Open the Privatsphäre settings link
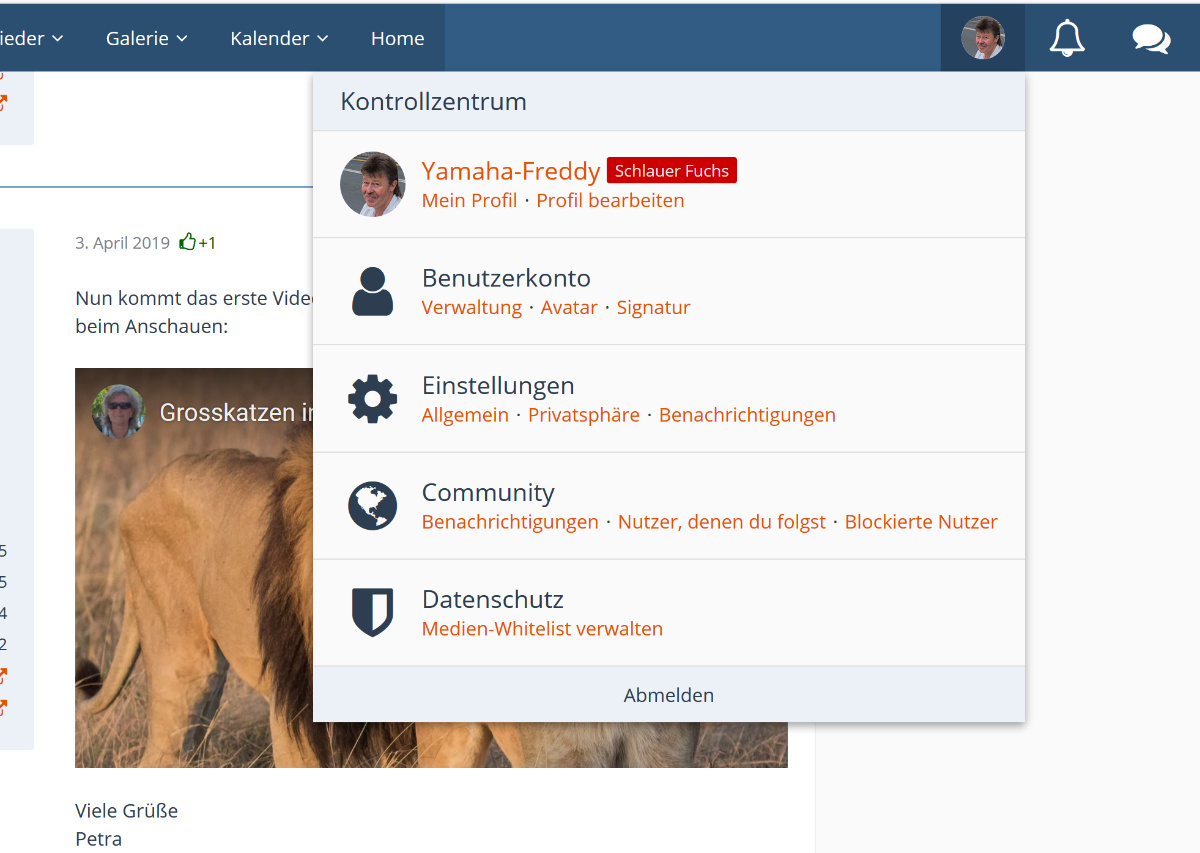Viewport: 1200px width, 853px height. (x=583, y=415)
